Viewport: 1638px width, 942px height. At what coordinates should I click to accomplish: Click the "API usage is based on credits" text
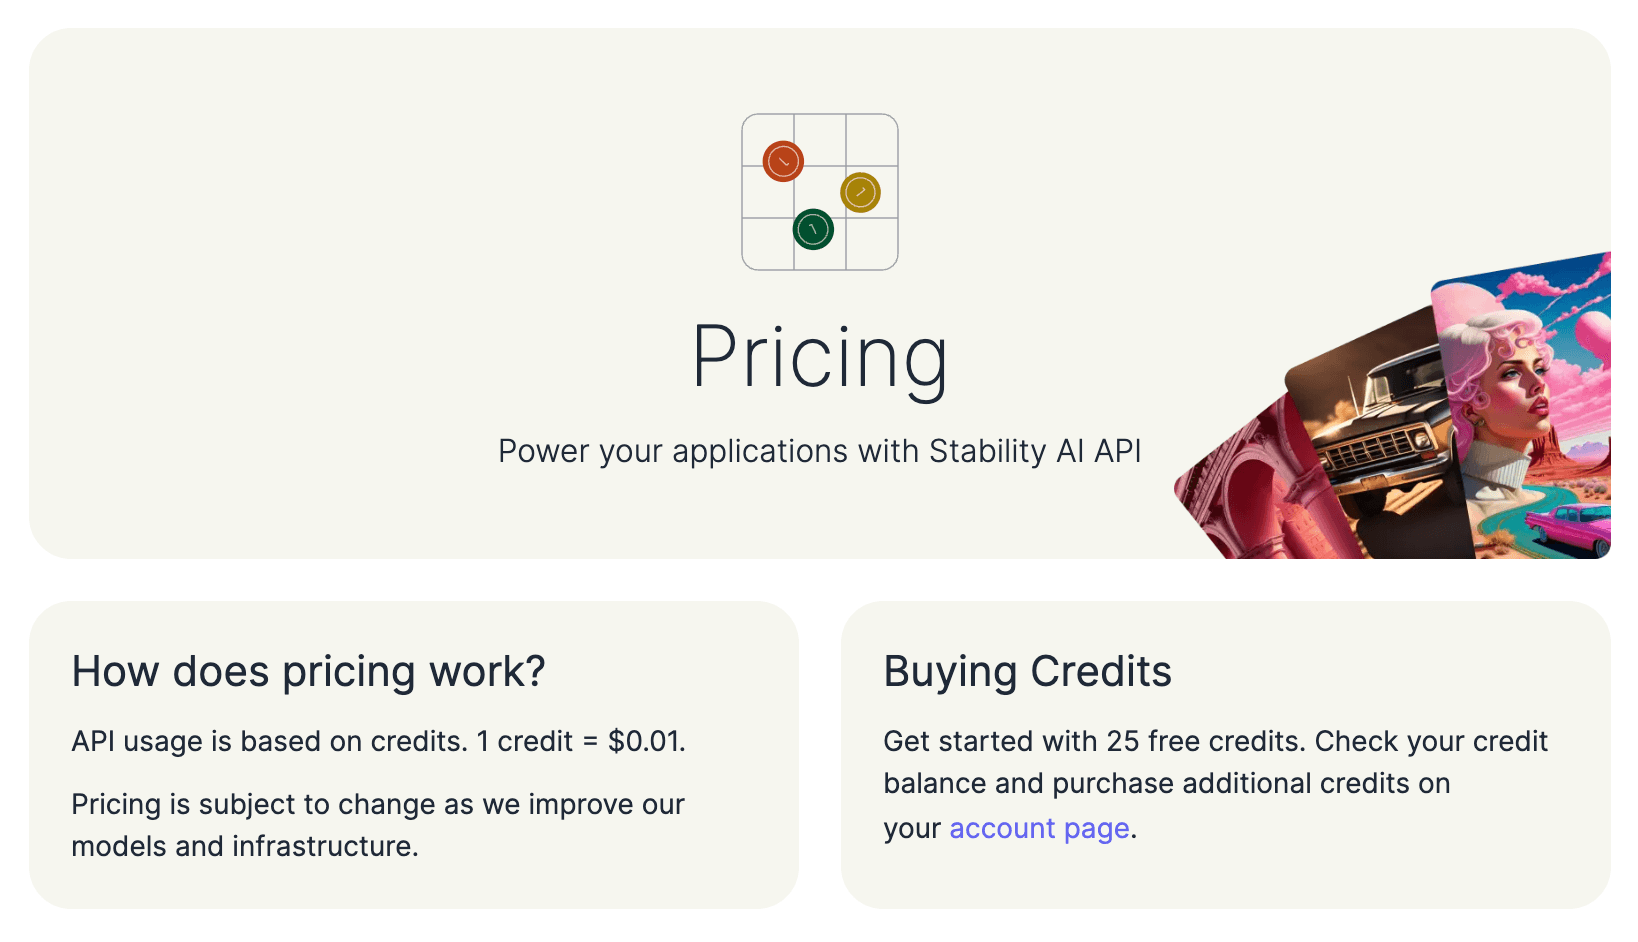270,741
